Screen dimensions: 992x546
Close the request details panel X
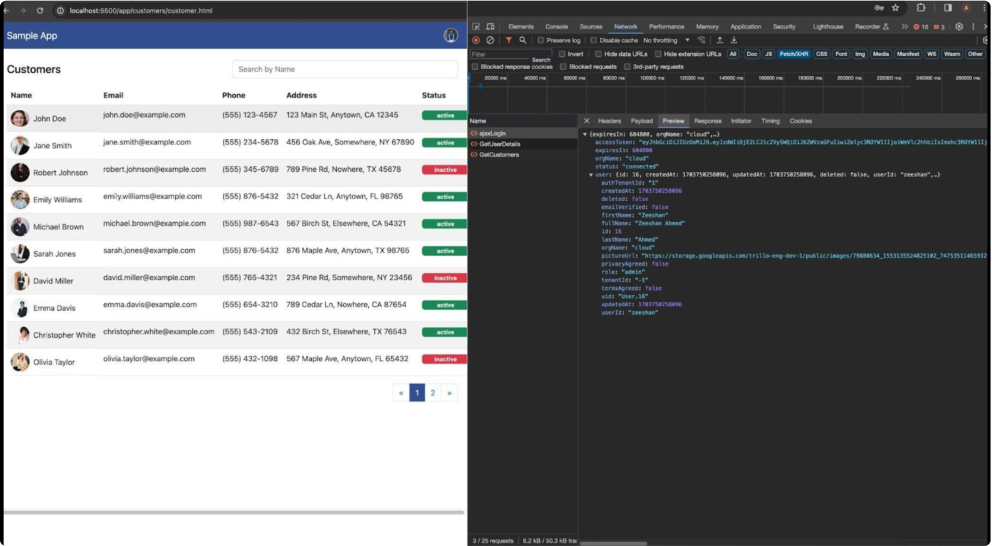pyautogui.click(x=586, y=121)
